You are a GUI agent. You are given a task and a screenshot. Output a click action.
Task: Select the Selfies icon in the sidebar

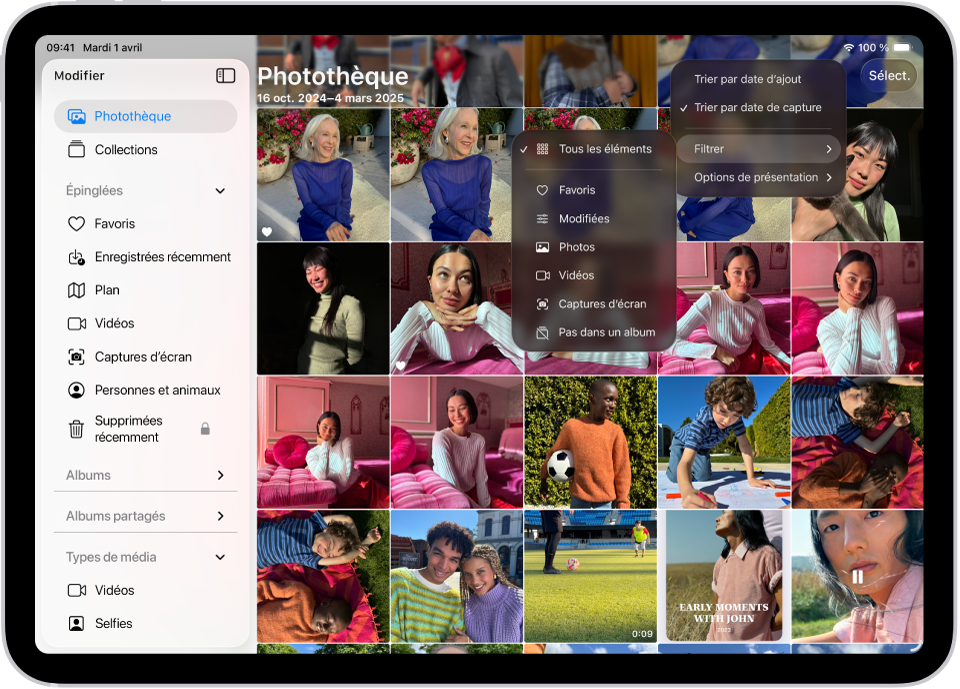(x=76, y=623)
